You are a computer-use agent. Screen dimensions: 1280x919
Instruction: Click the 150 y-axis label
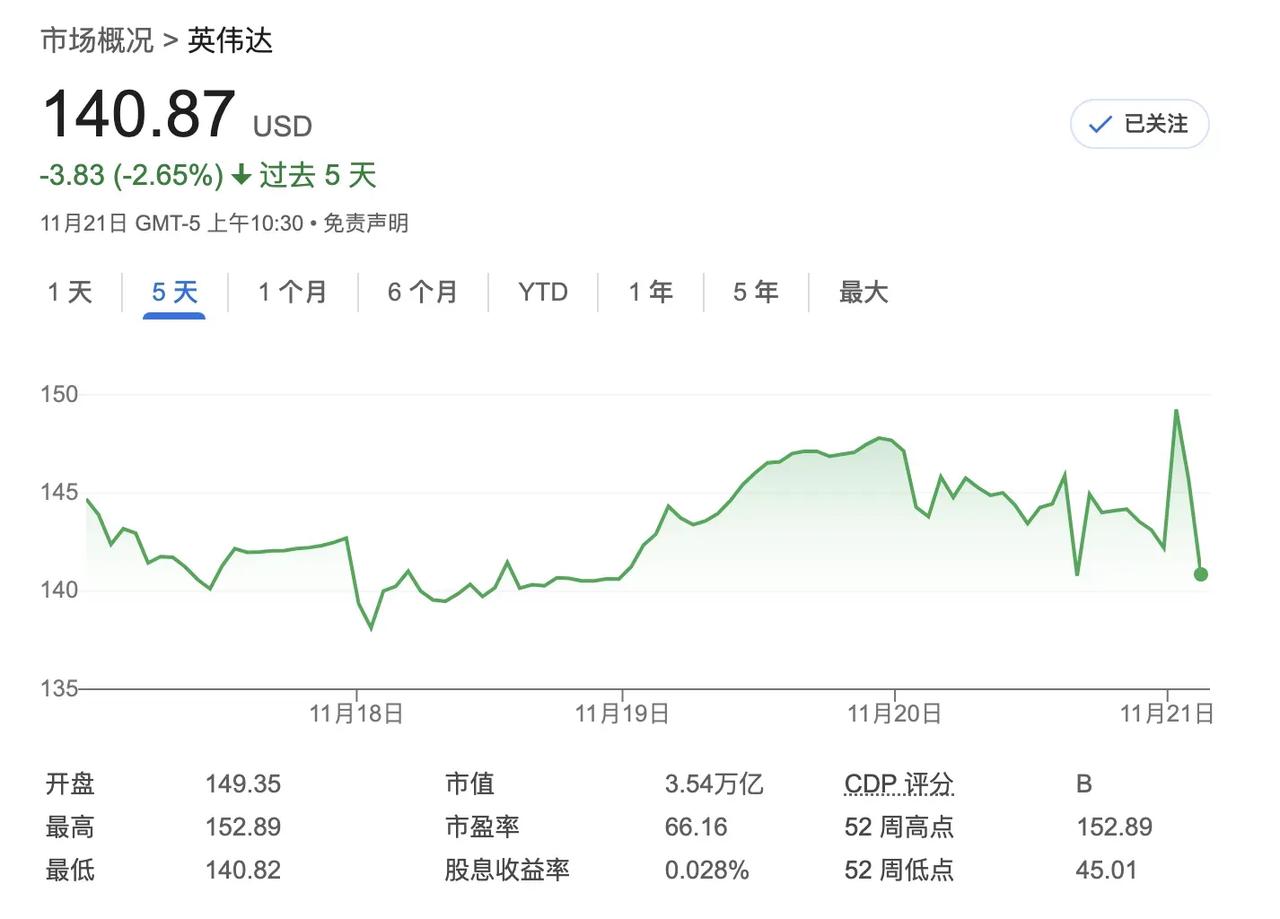59,394
